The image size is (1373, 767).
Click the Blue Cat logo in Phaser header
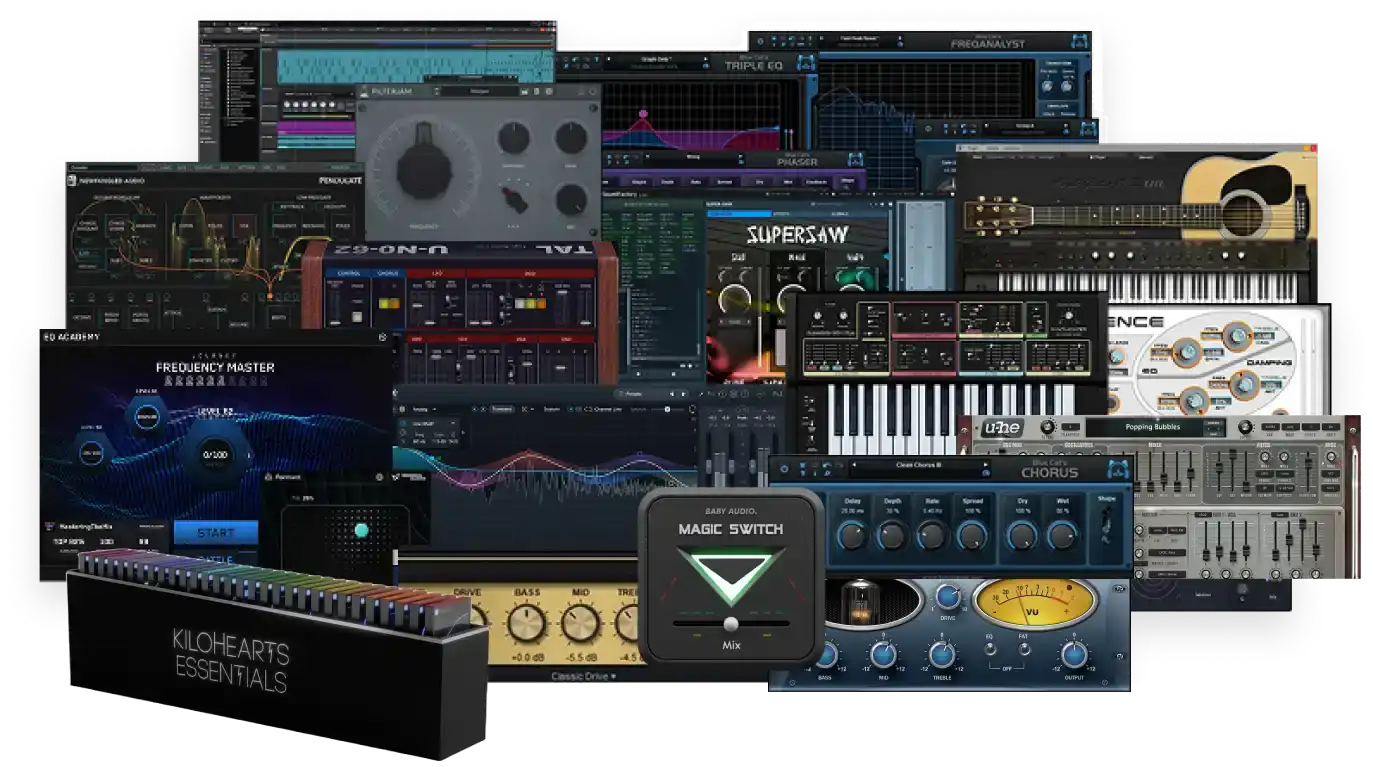[x=856, y=159]
